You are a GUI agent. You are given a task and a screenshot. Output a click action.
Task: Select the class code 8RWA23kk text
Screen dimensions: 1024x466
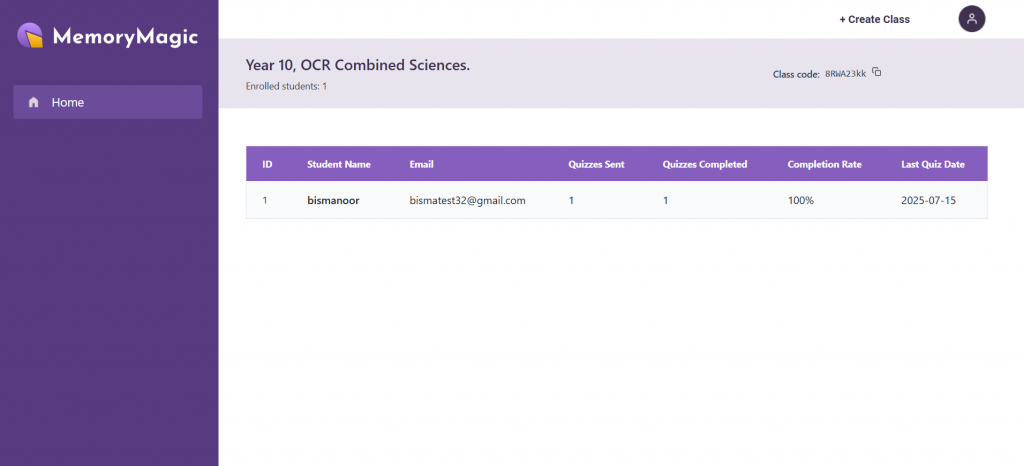click(846, 74)
